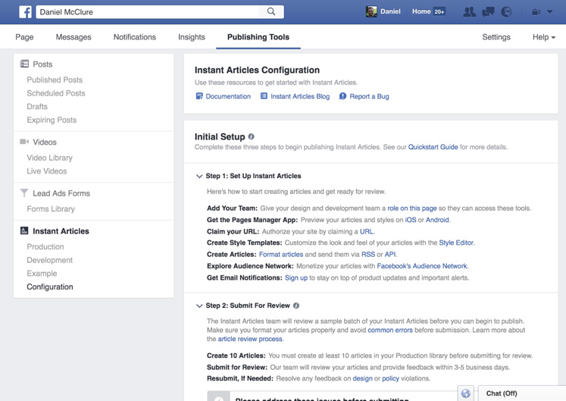Image resolution: width=566 pixels, height=401 pixels.
Task: Open Example under Instant Articles
Action: pyautogui.click(x=42, y=273)
